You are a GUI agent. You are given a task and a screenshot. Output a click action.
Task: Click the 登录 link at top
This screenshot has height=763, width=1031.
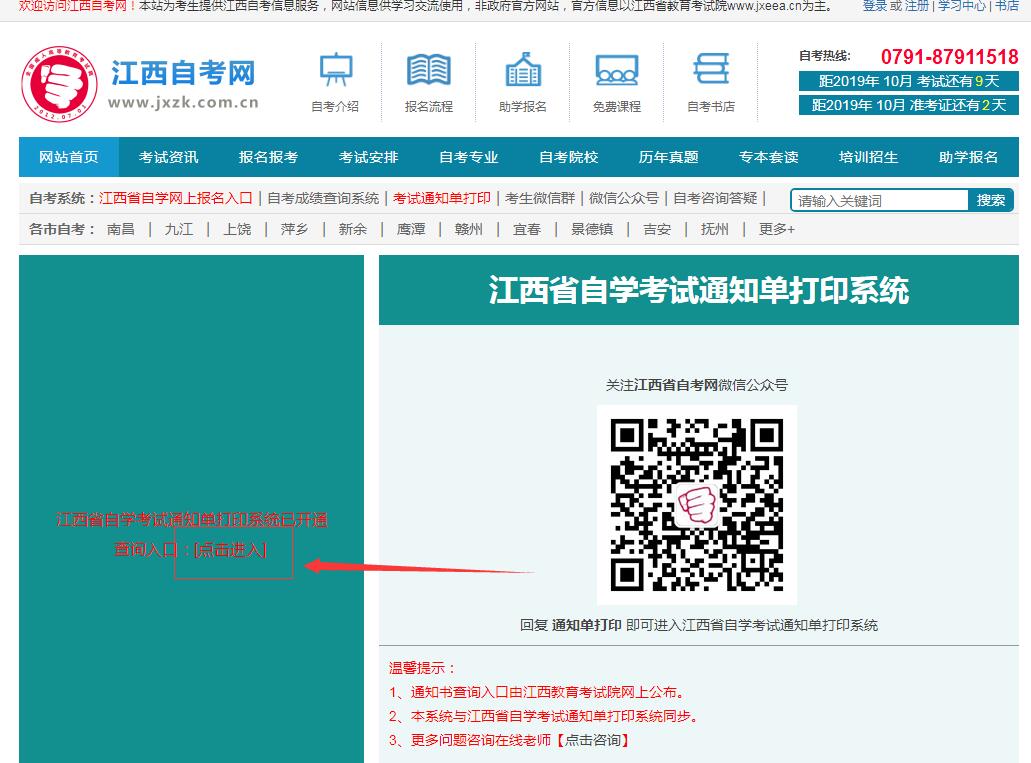(874, 6)
